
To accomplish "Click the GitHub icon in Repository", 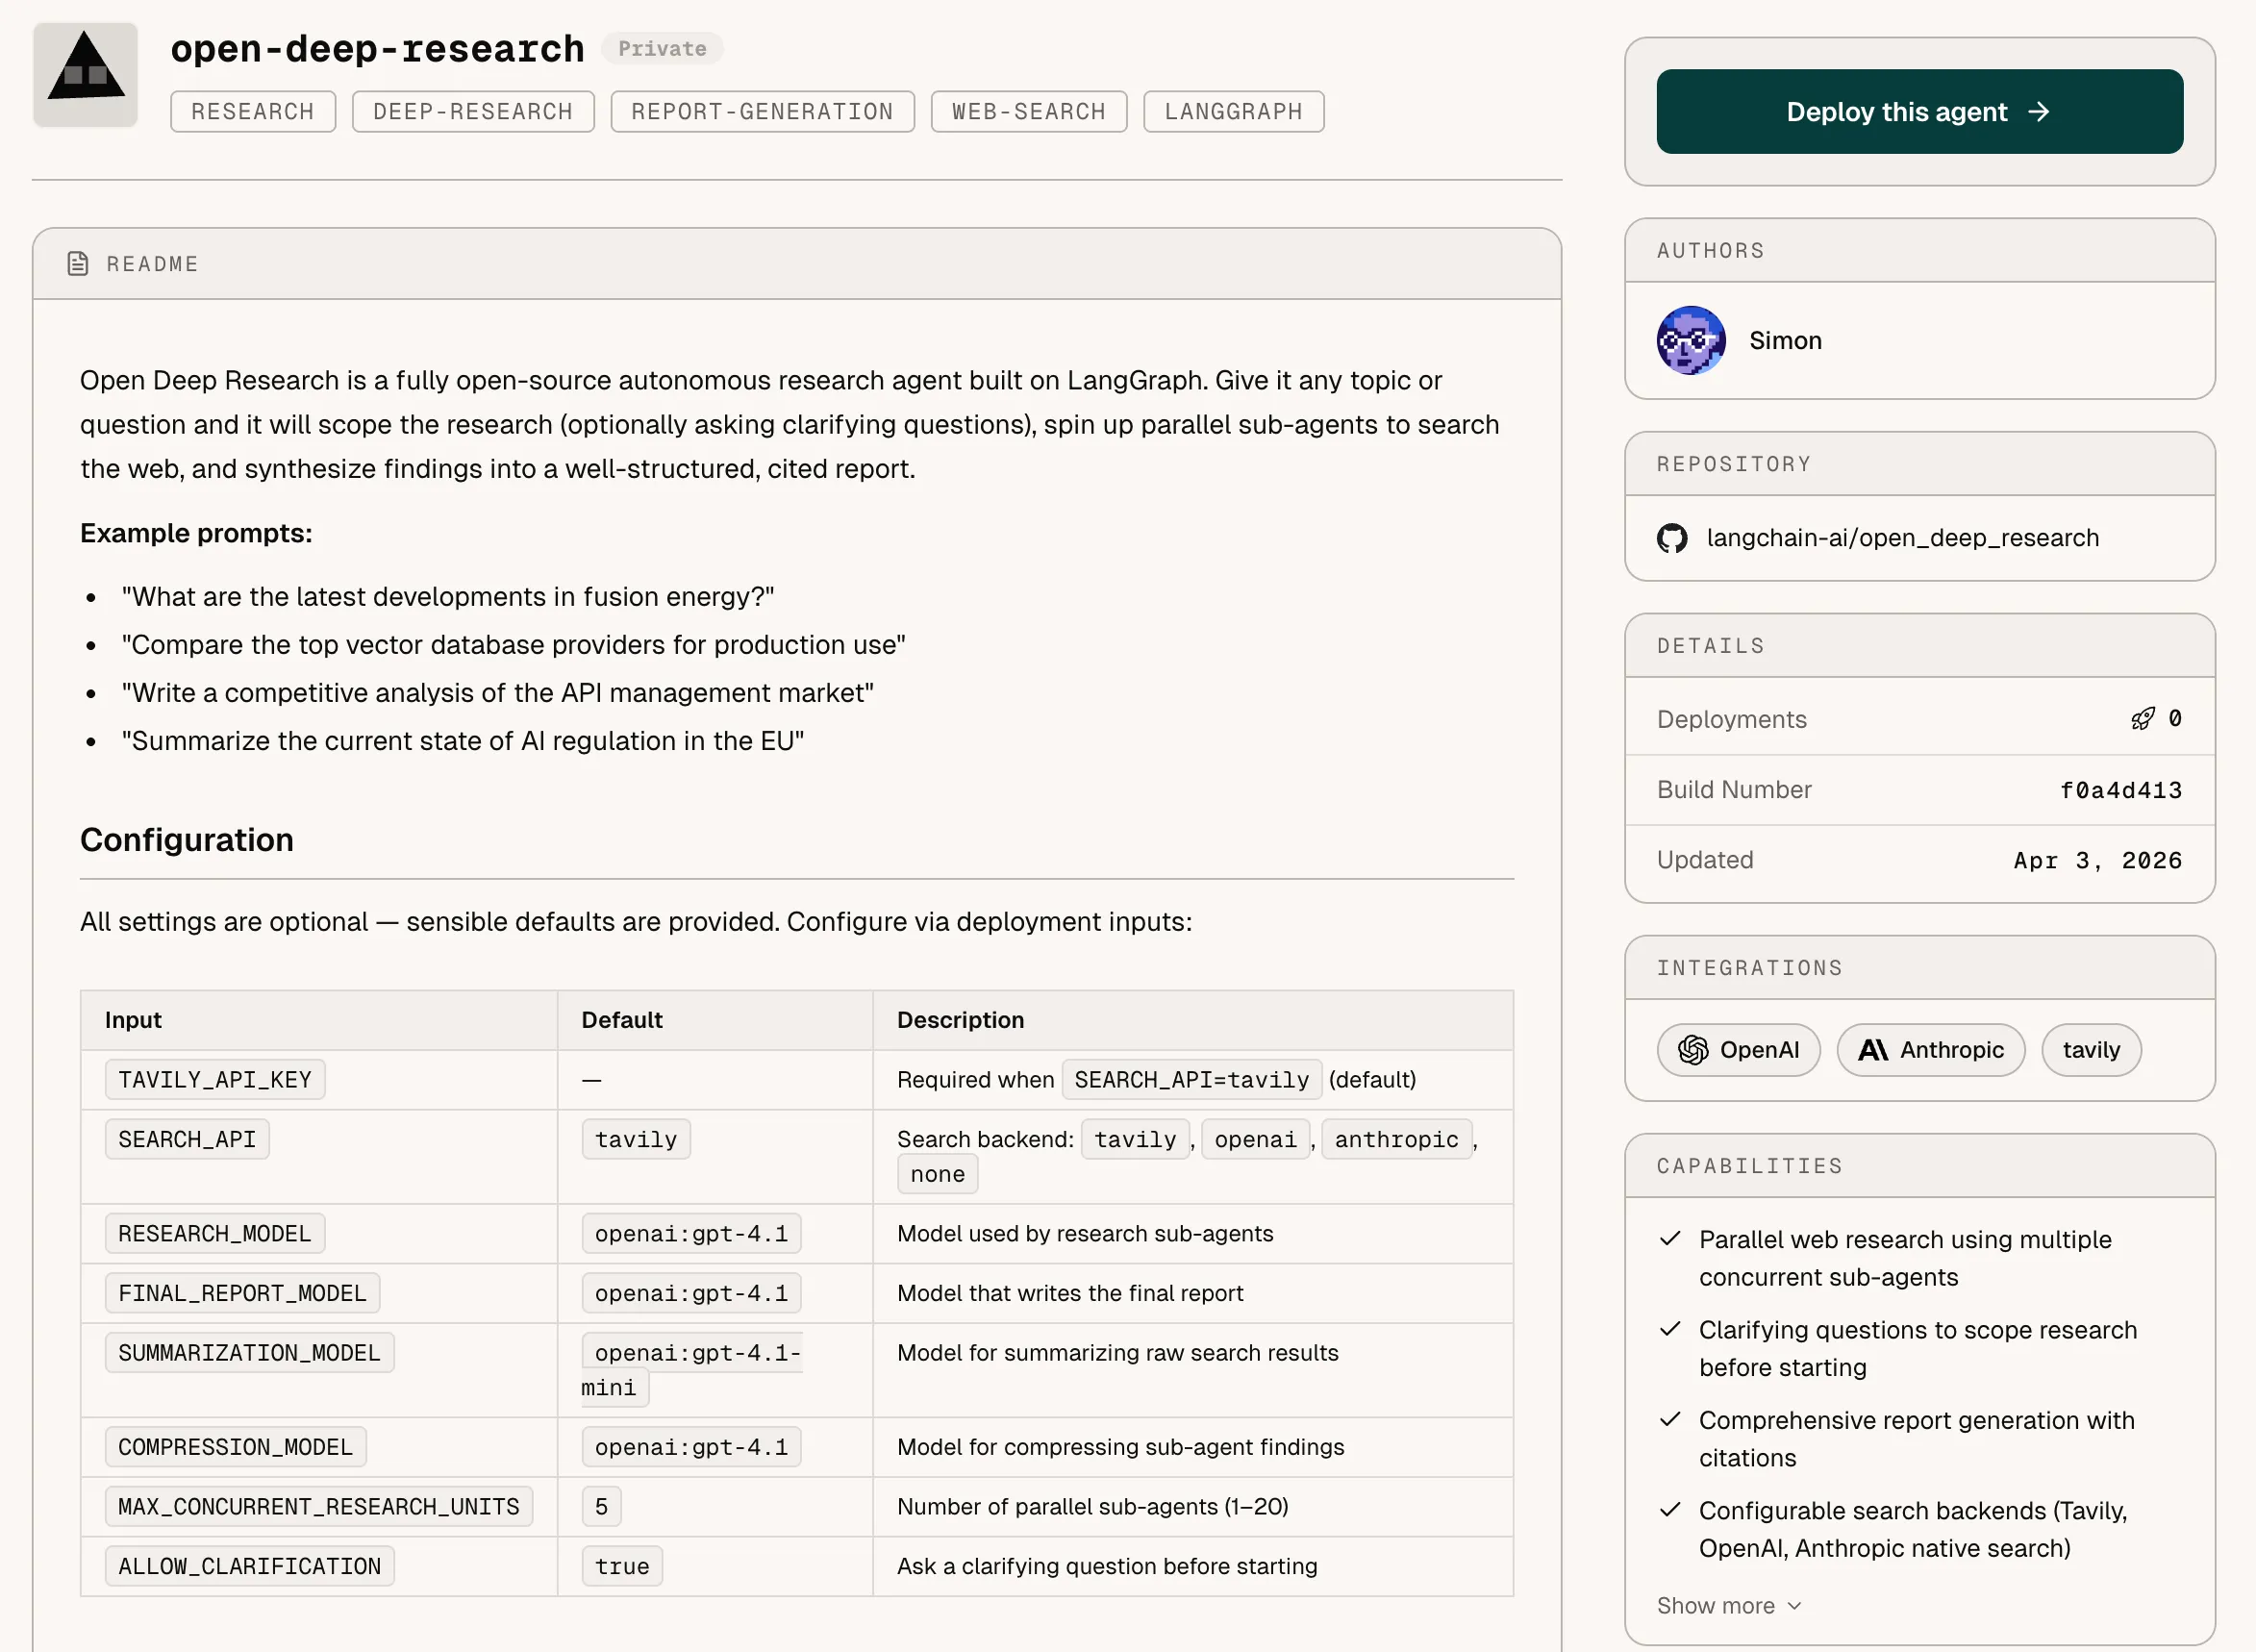I will (1672, 539).
